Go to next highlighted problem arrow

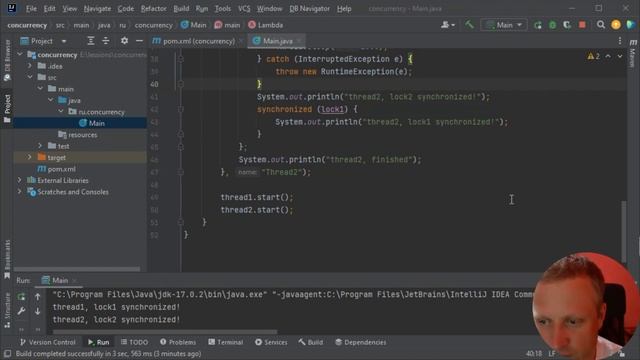[620, 56]
